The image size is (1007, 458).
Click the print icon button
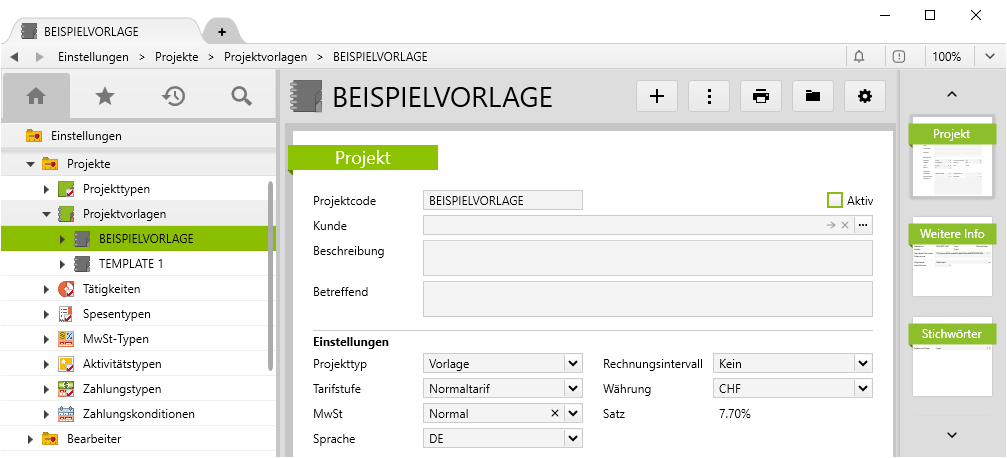pyautogui.click(x=761, y=96)
